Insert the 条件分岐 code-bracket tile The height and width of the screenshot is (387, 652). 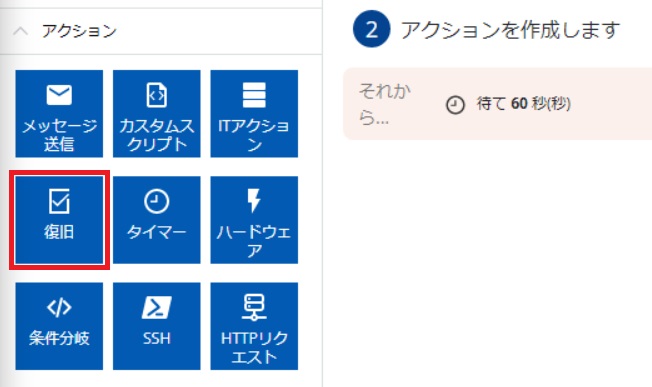tap(59, 326)
